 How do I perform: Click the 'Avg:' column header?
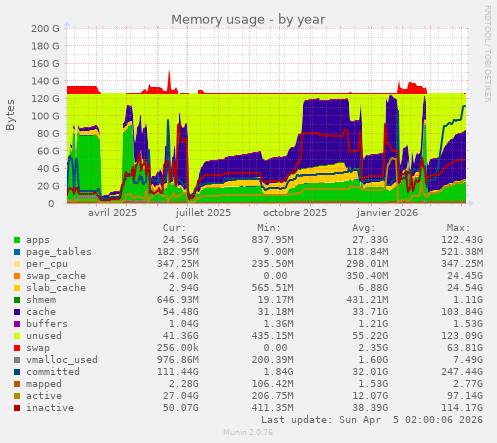364,228
